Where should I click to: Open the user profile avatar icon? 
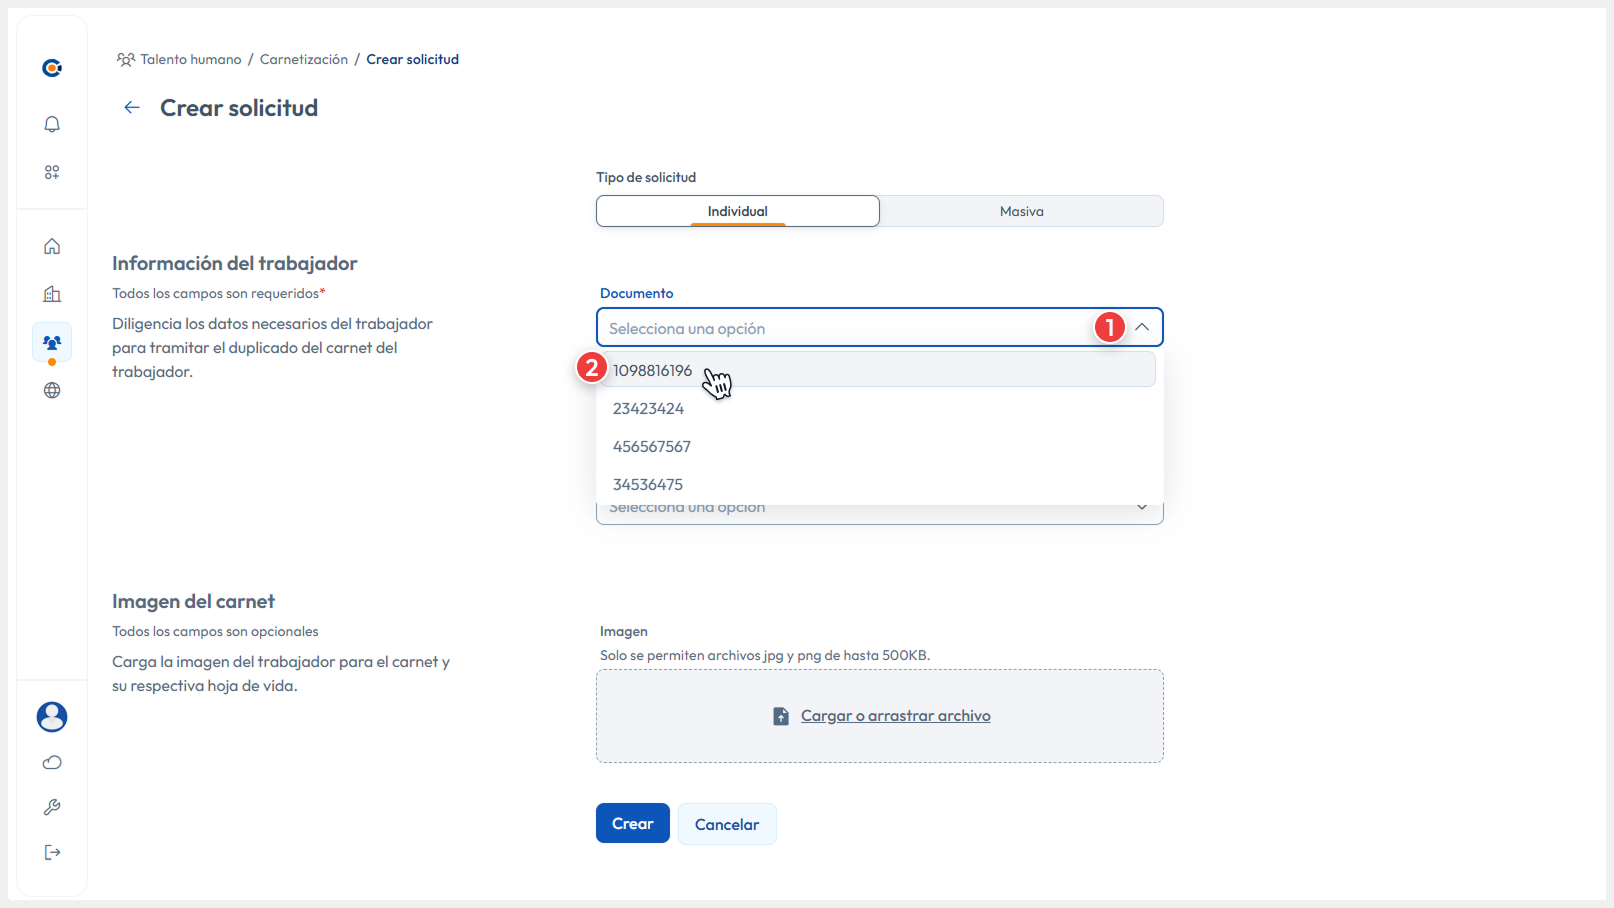click(x=51, y=717)
